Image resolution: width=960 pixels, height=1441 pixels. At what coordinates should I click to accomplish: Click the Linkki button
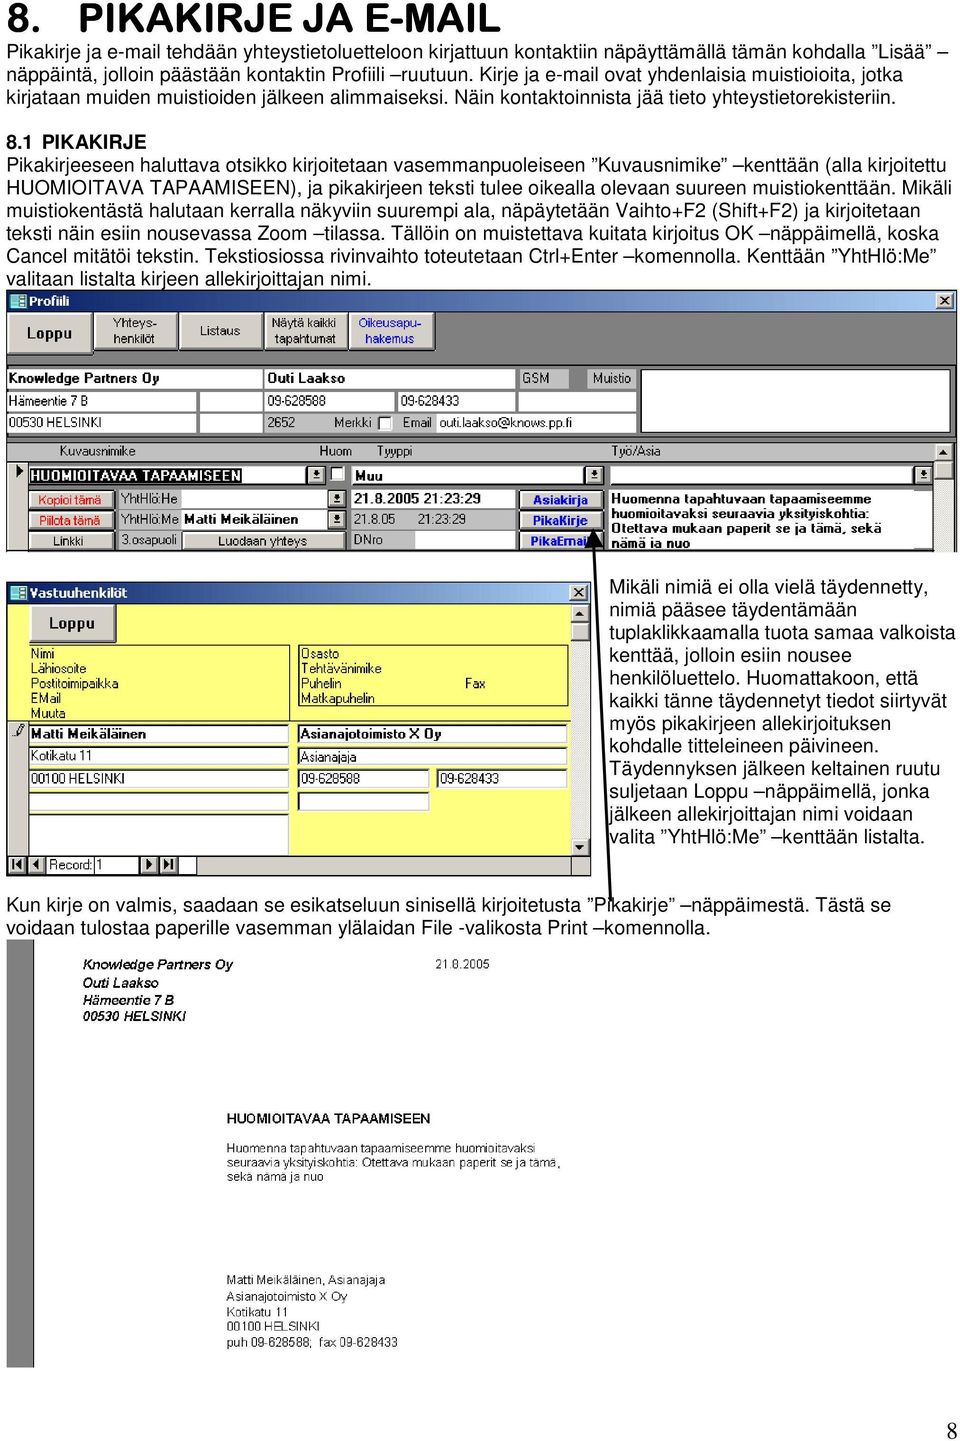click(x=70, y=540)
